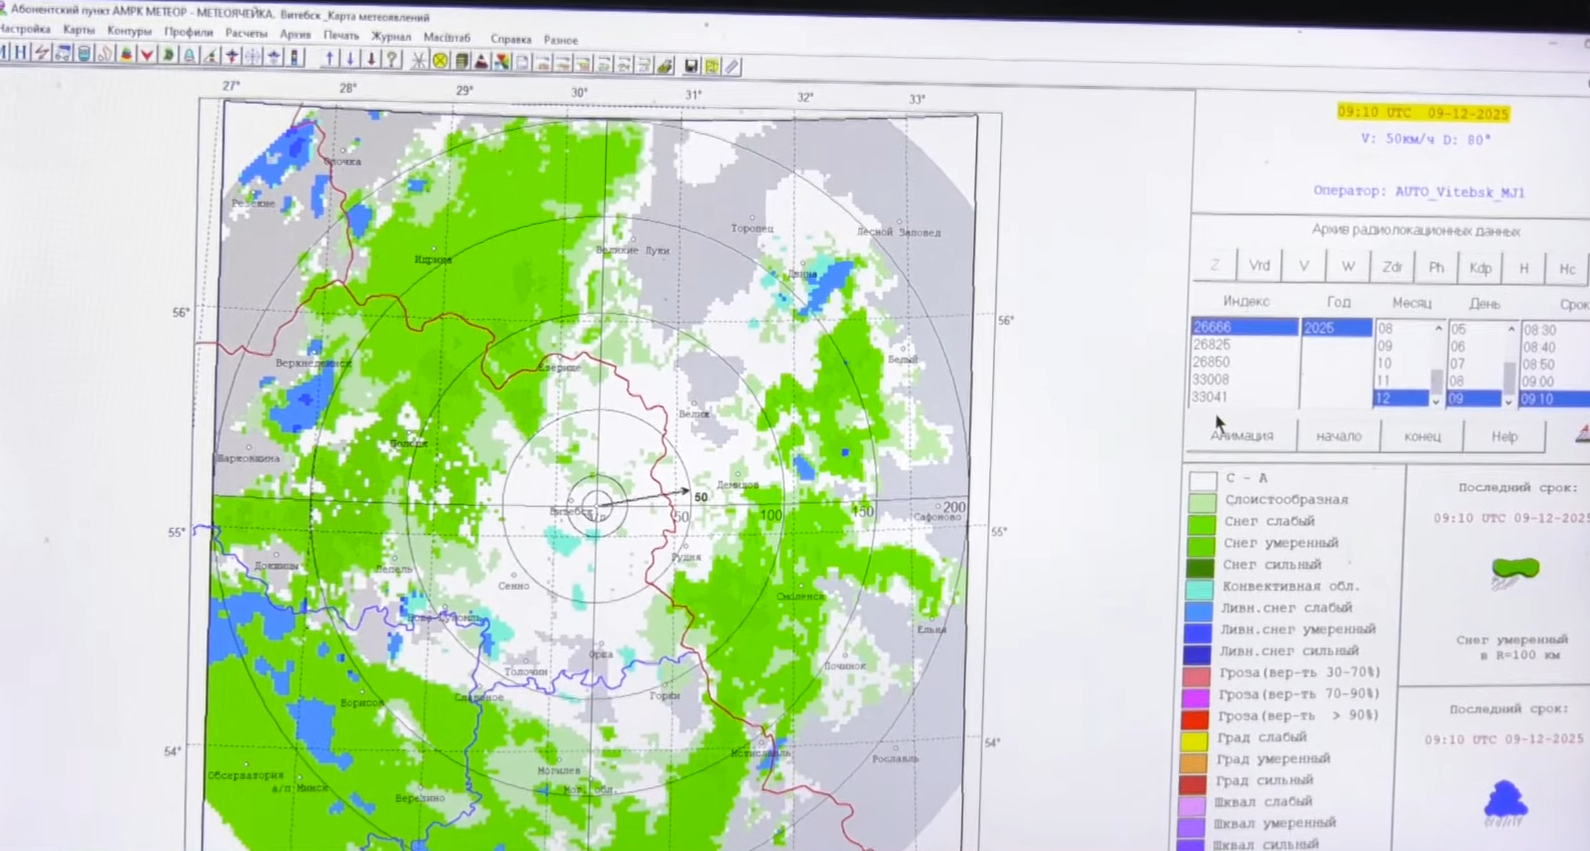Click the snowflake-like star toolbar icon
Viewport: 1590px width, 851px height.
pos(418,61)
